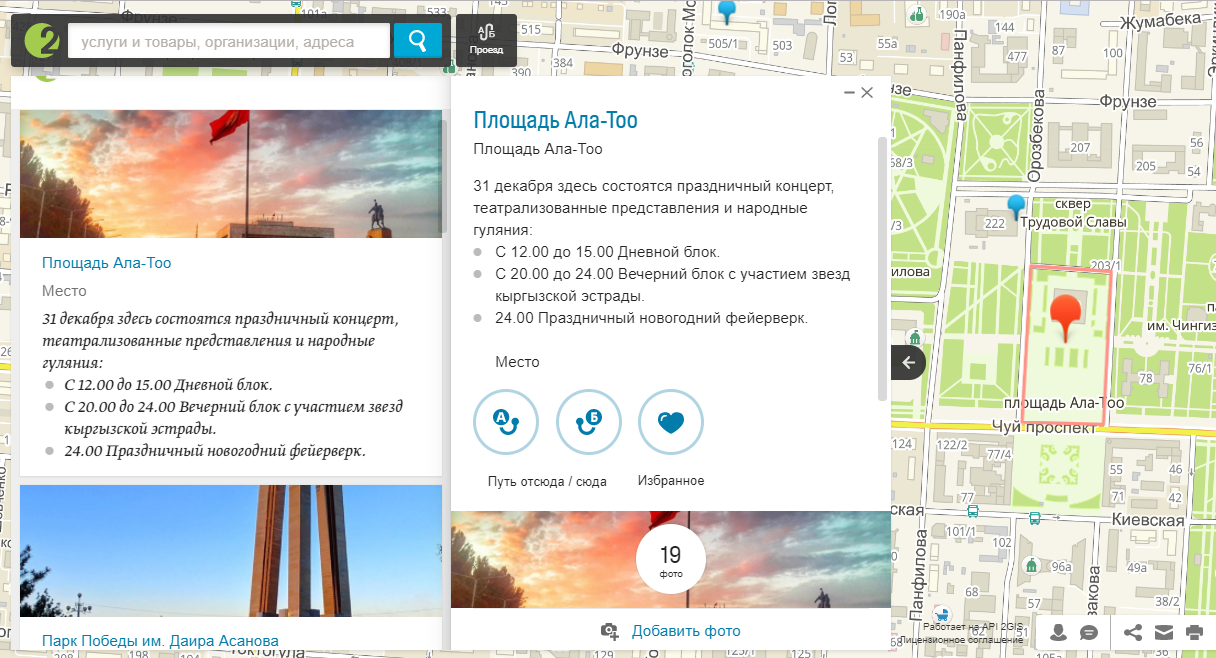Click the Парк Победы monument photo
Screen dimensions: 1216x658
[x=231, y=551]
